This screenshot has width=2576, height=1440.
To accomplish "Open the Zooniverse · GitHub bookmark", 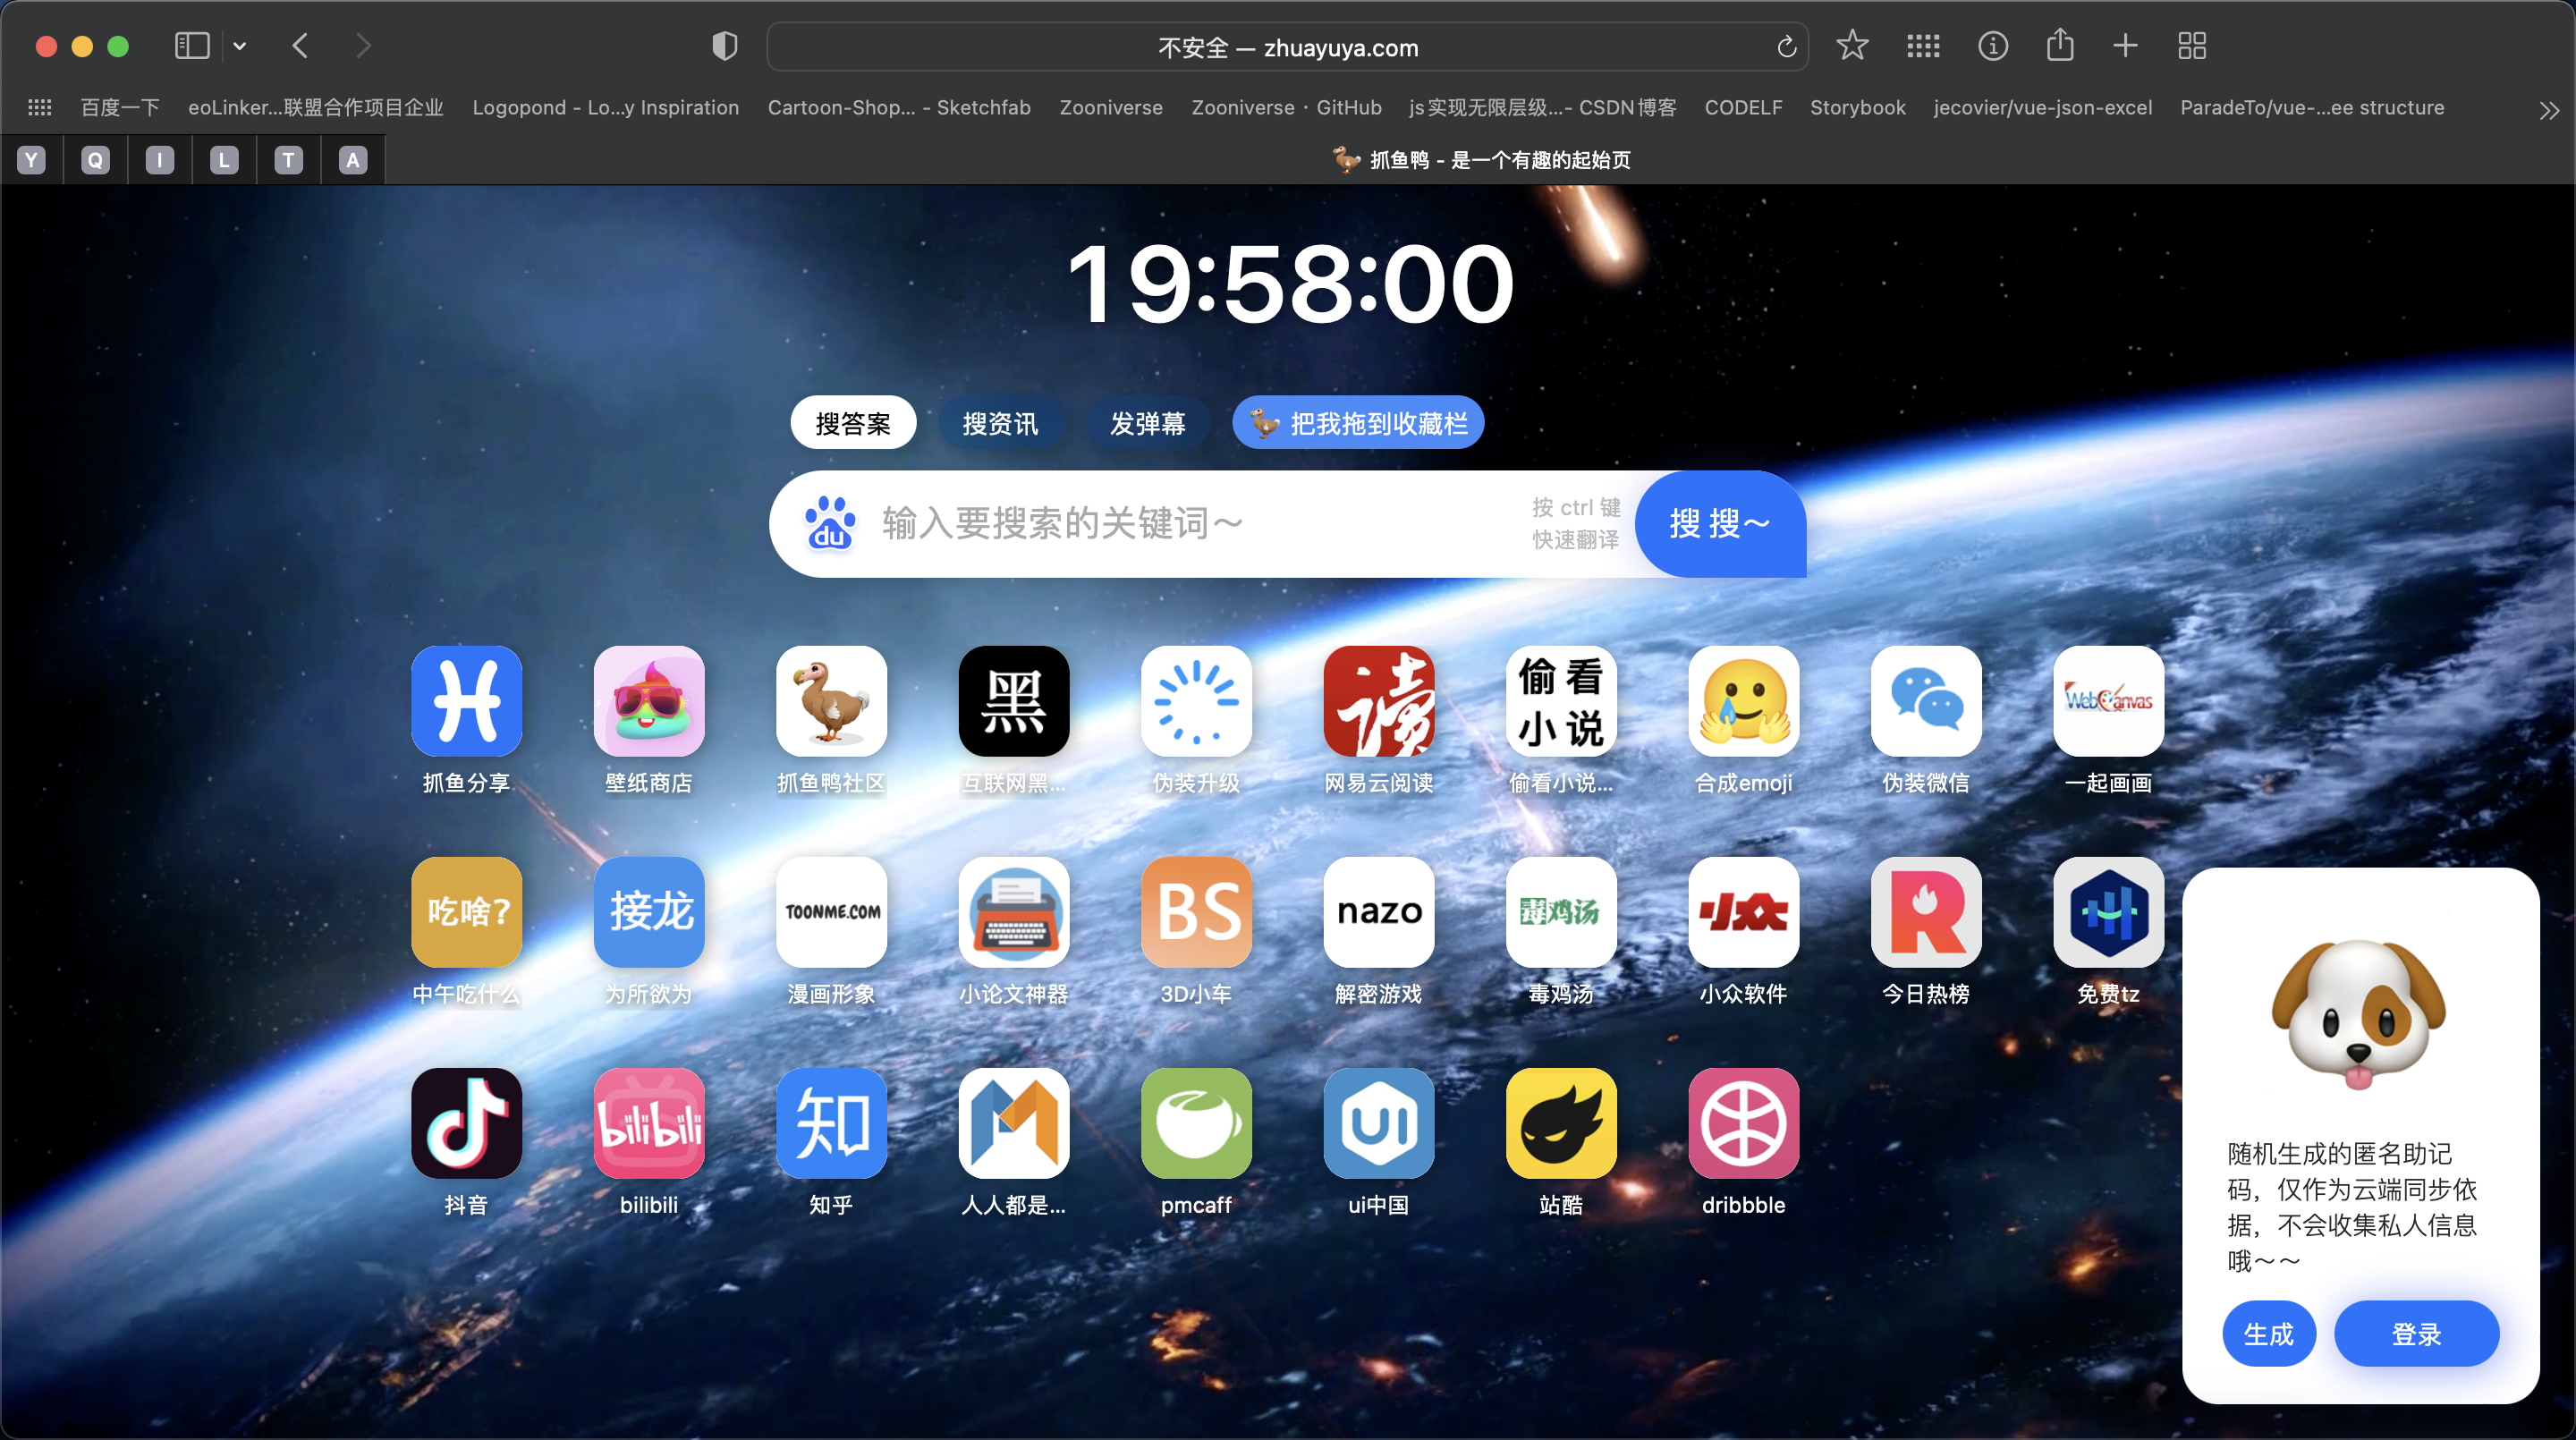I will click(1286, 107).
